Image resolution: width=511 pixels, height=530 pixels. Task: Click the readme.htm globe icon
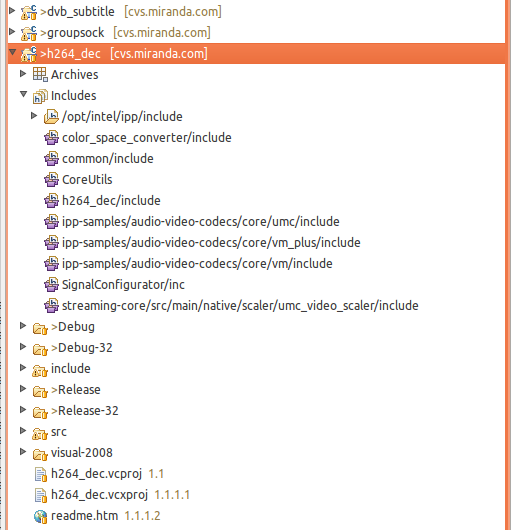click(x=41, y=516)
